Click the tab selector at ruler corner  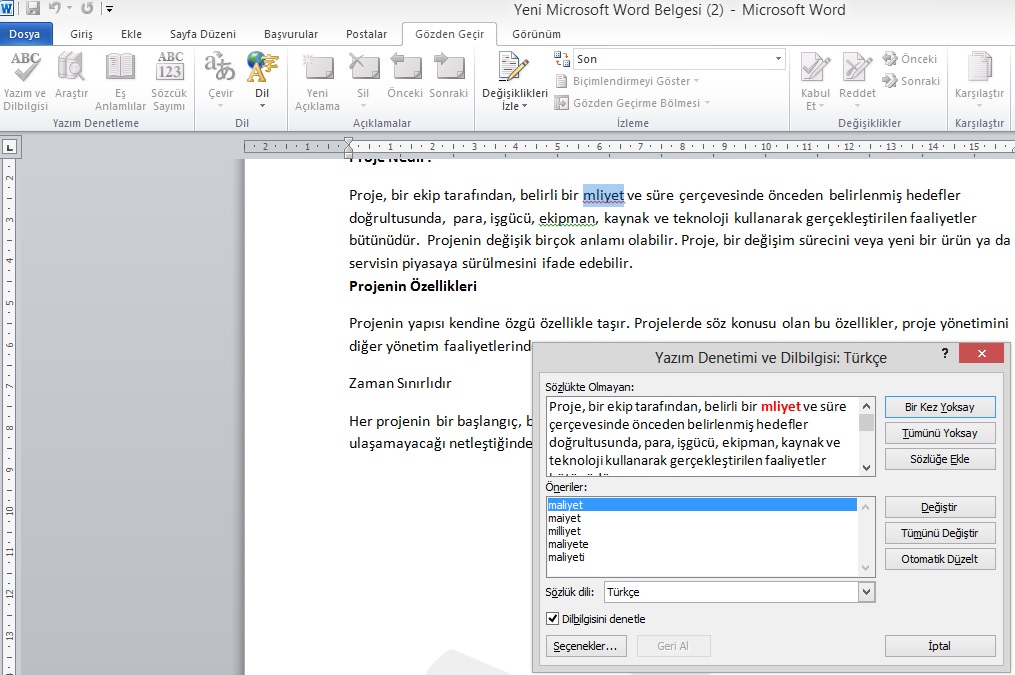coord(10,148)
